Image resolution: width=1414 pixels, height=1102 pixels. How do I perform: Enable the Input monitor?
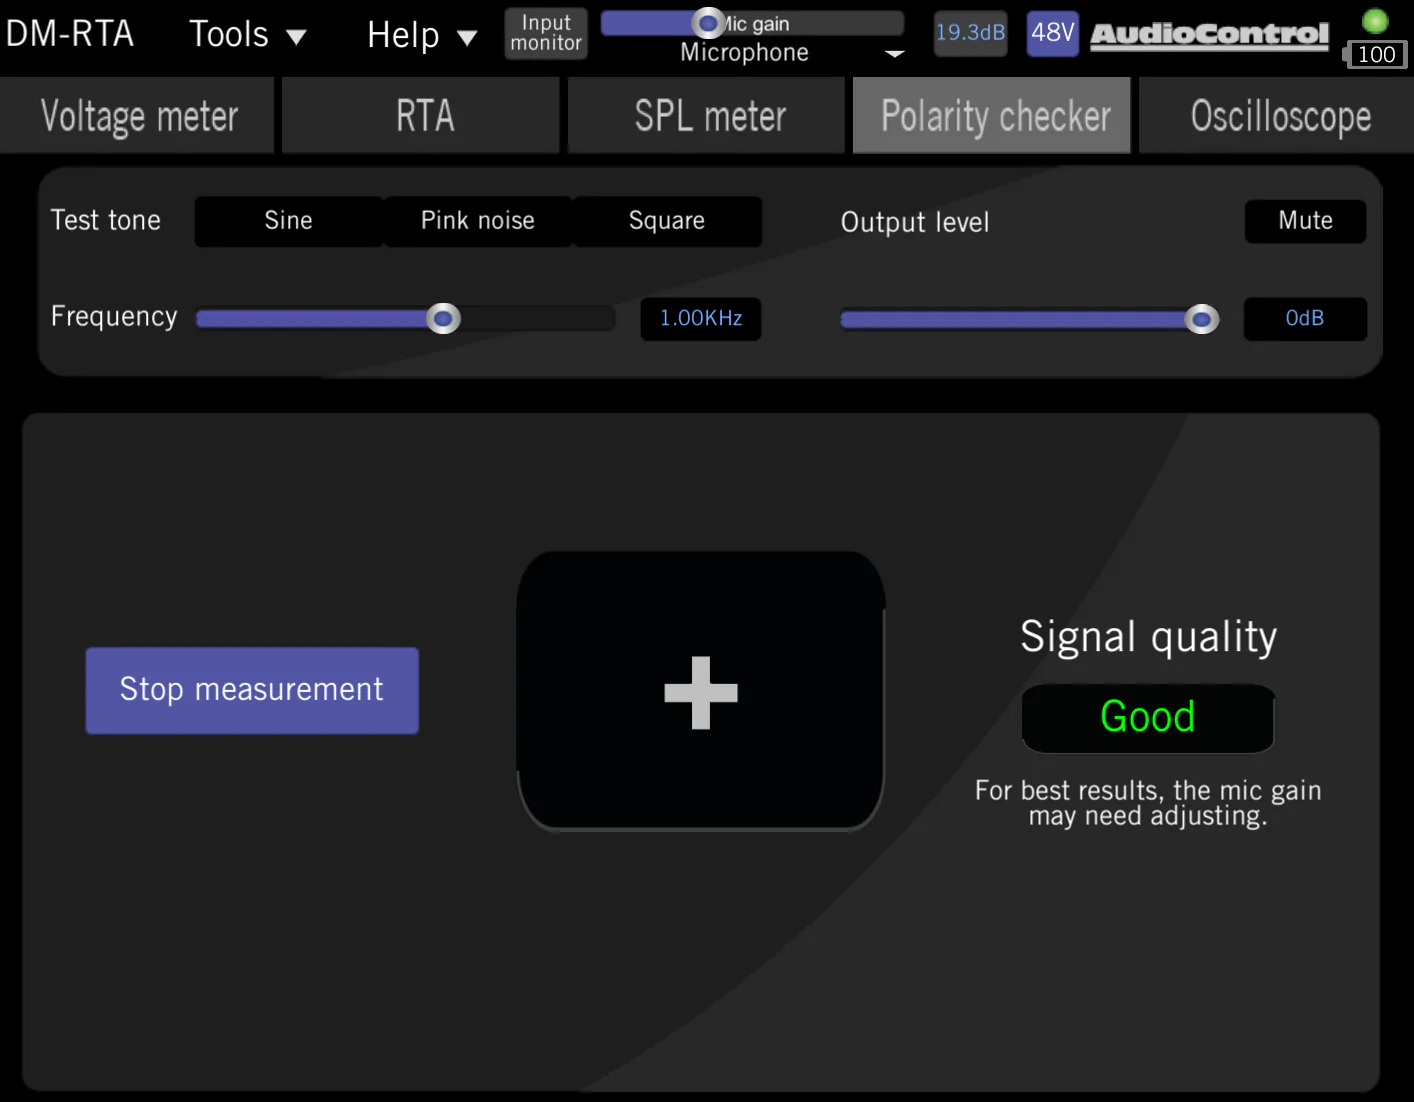[545, 33]
